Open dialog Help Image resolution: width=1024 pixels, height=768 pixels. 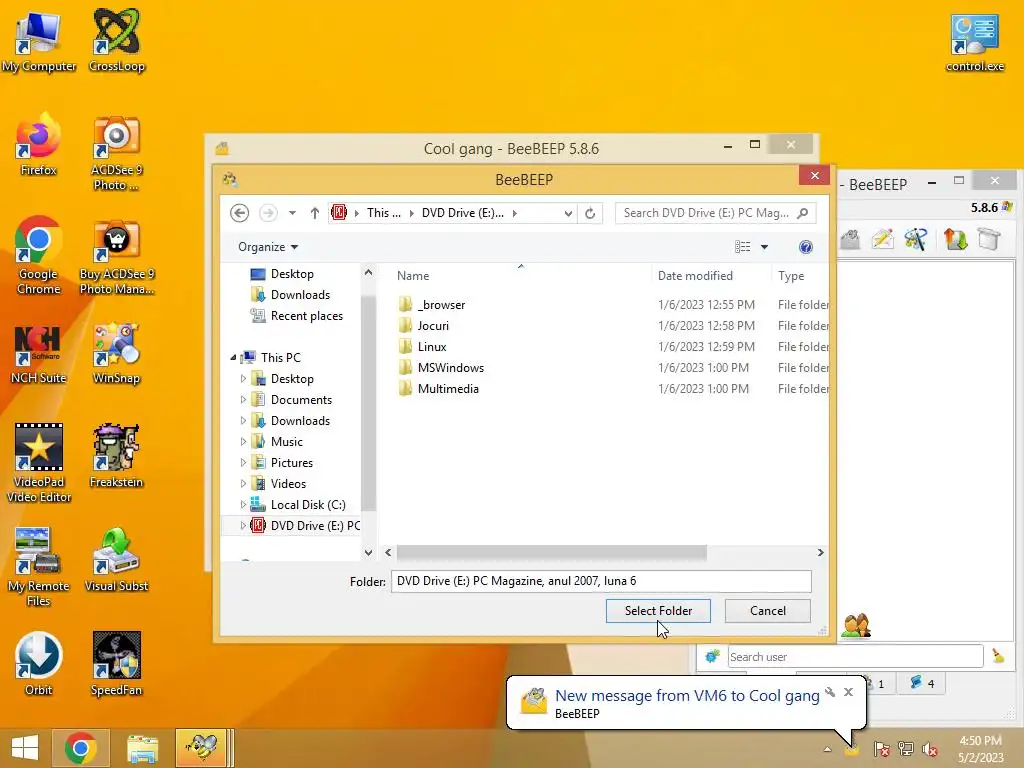coord(805,247)
